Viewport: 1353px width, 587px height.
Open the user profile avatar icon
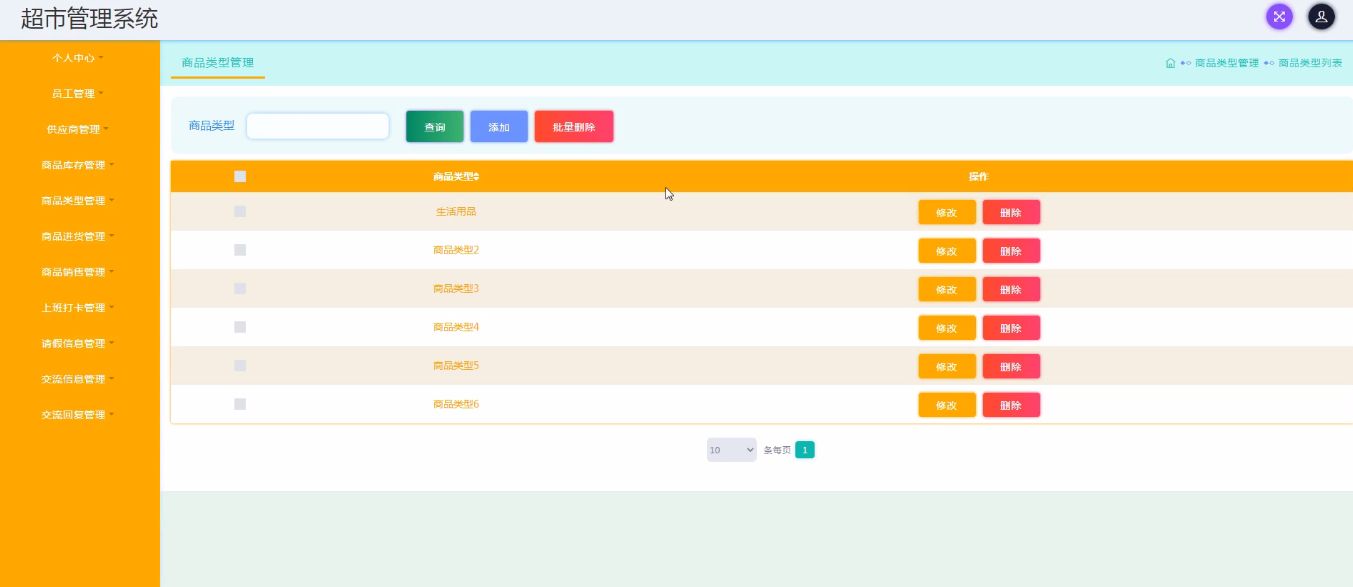point(1322,16)
